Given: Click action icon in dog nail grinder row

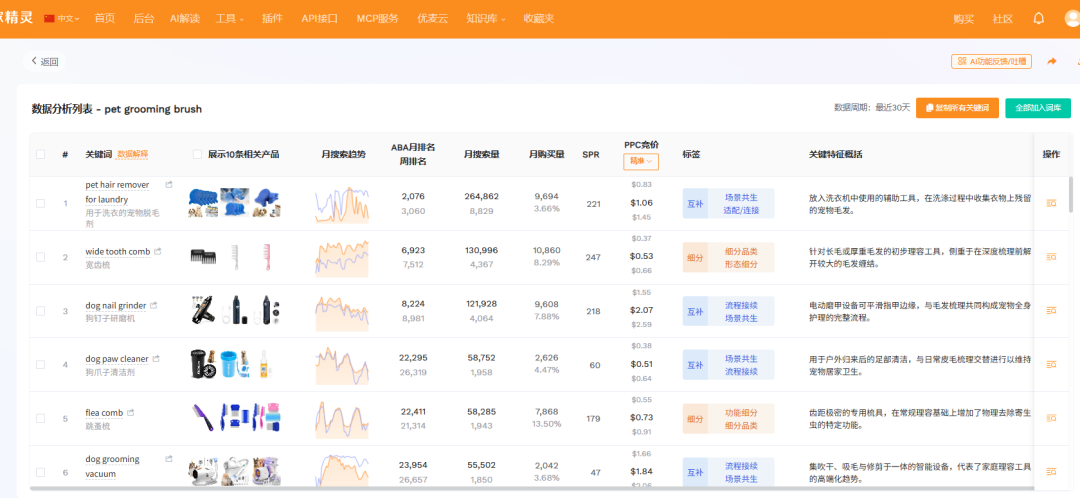Looking at the screenshot, I should pyautogui.click(x=1051, y=311).
